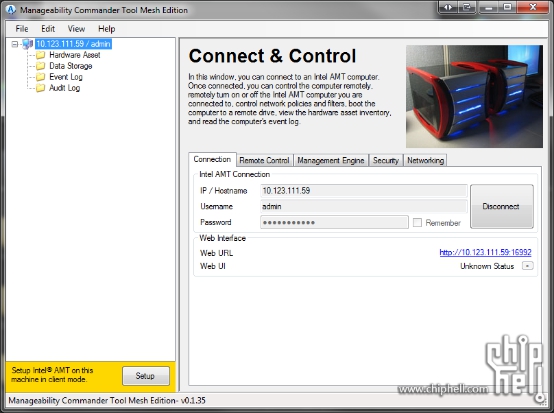Click the Hardware Asset folder icon
The image size is (554, 413).
(x=41, y=55)
